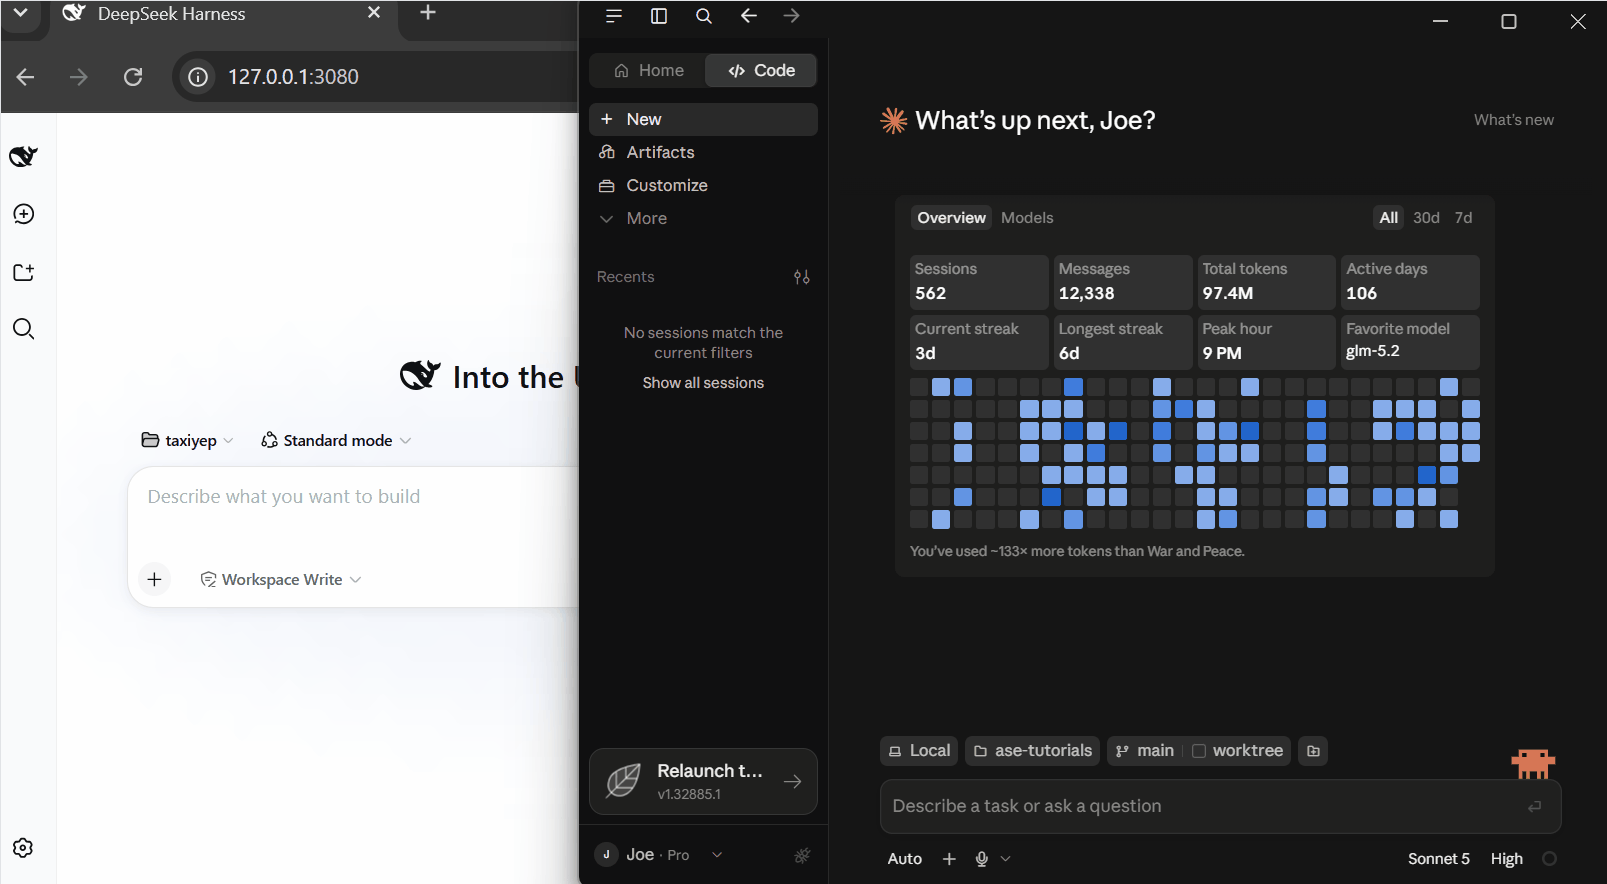Click the leaf icon on the Relaunch card
Image resolution: width=1607 pixels, height=884 pixels.
click(x=624, y=781)
